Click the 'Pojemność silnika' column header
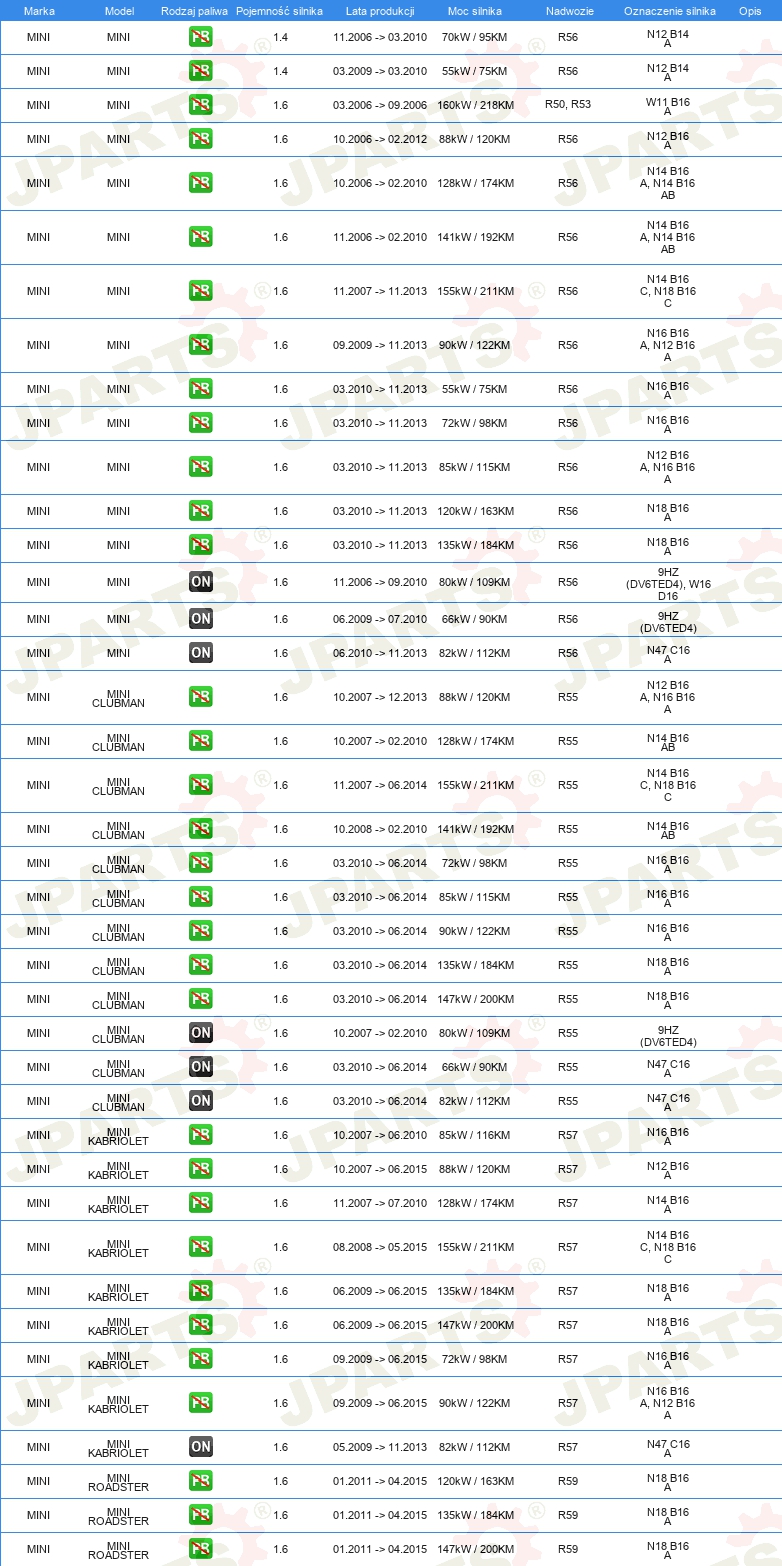 (280, 10)
